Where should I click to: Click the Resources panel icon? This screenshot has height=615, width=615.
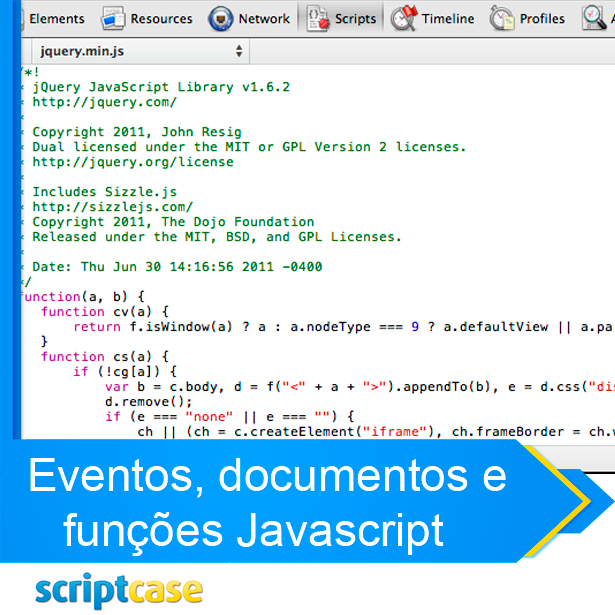113,18
